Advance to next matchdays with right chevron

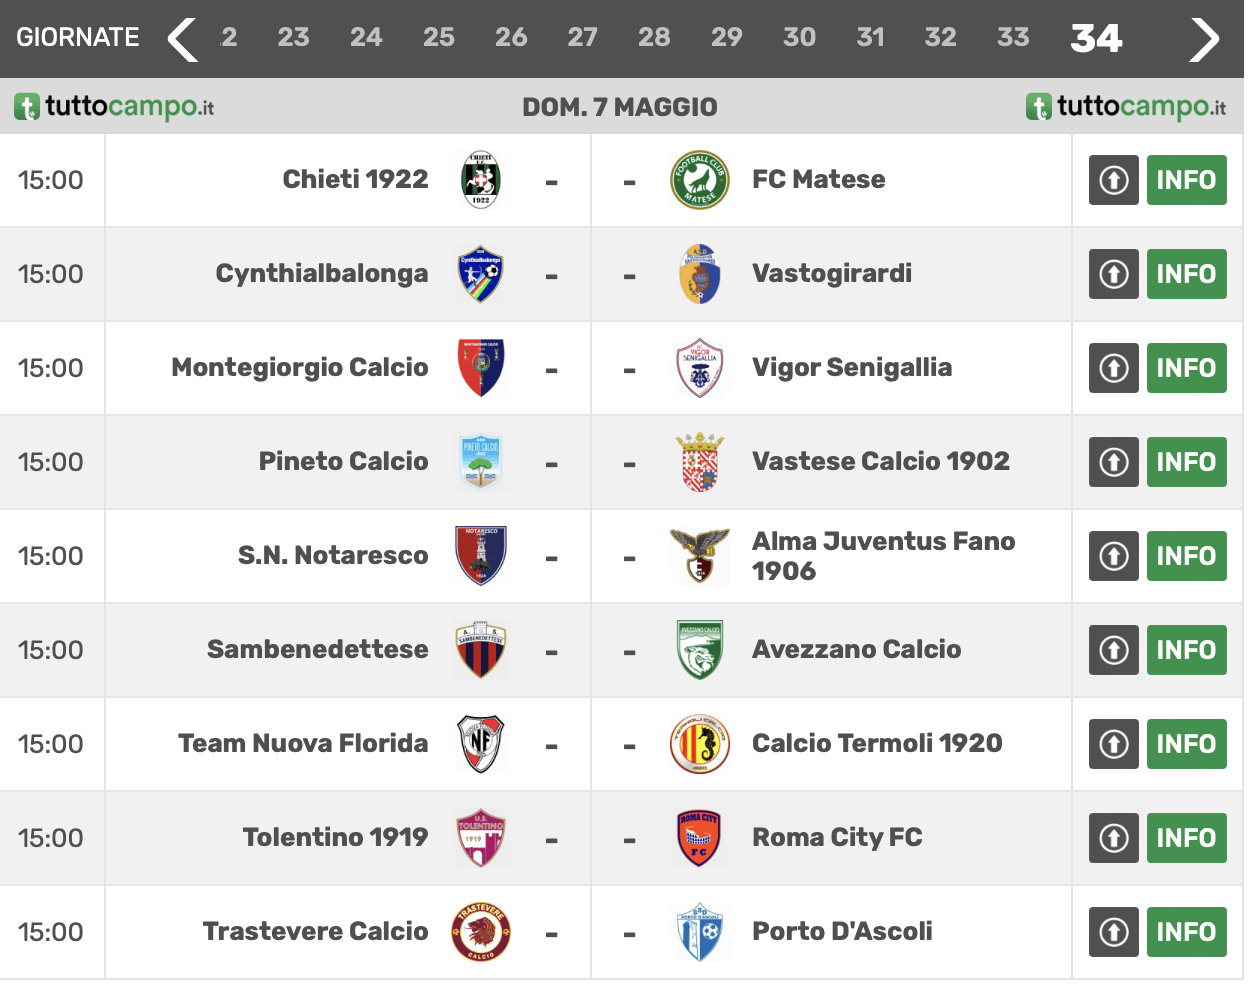click(1204, 39)
